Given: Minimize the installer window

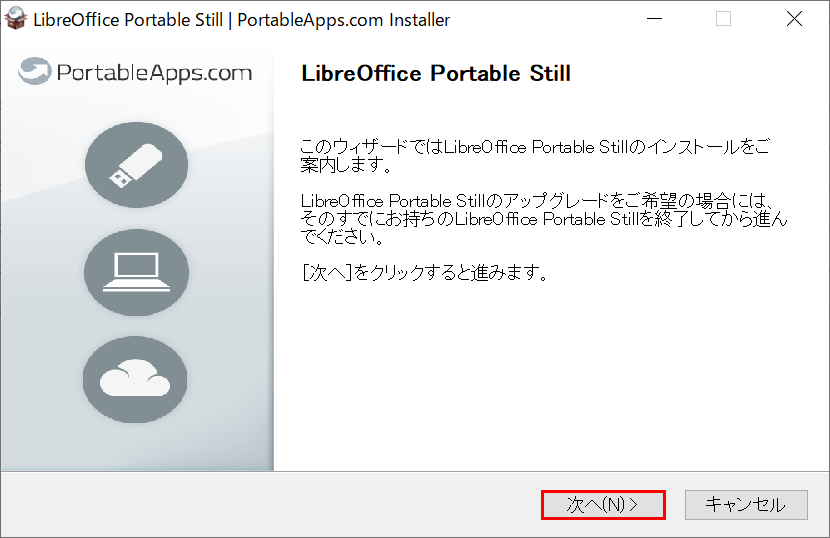Looking at the screenshot, I should [x=654, y=19].
